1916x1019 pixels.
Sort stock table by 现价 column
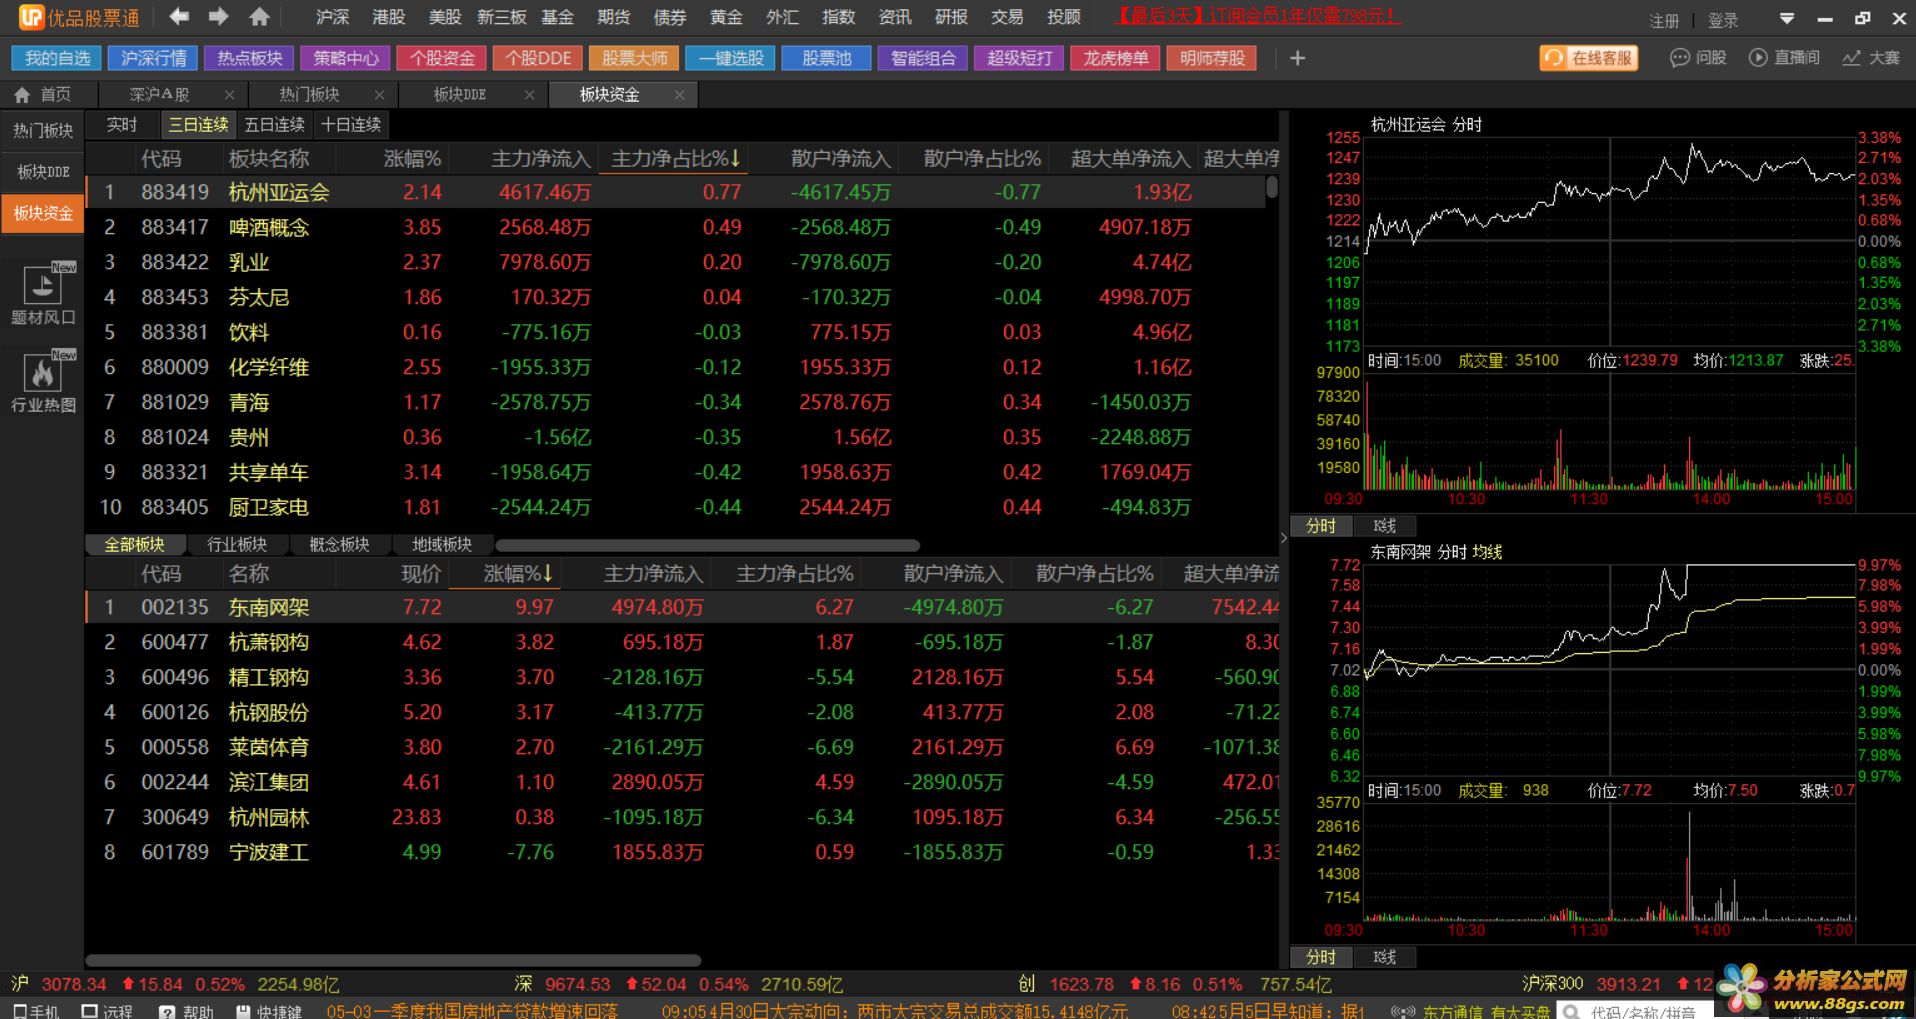tap(421, 574)
